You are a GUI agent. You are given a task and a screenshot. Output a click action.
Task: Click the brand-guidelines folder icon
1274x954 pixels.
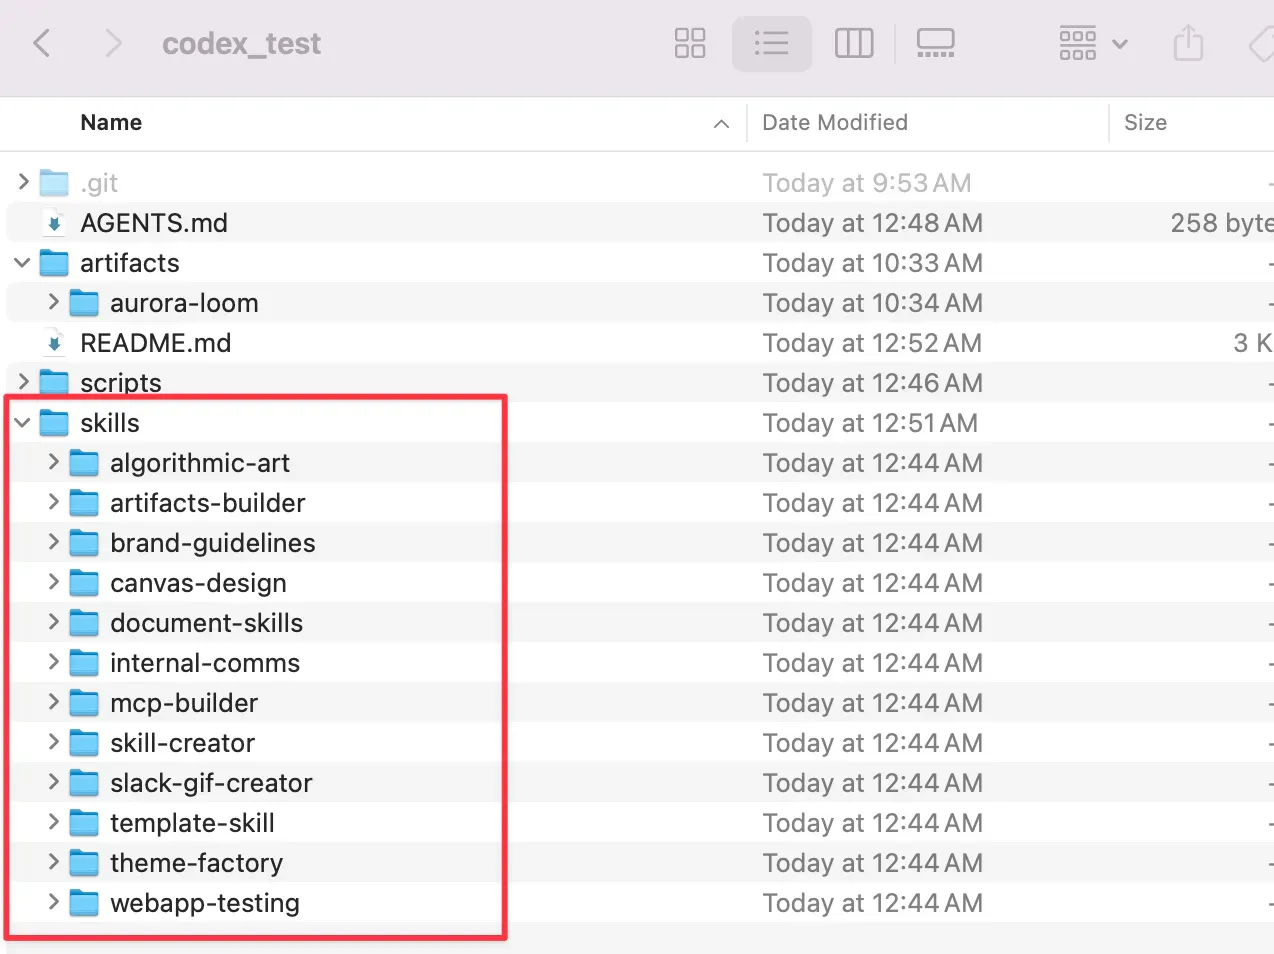(x=84, y=543)
